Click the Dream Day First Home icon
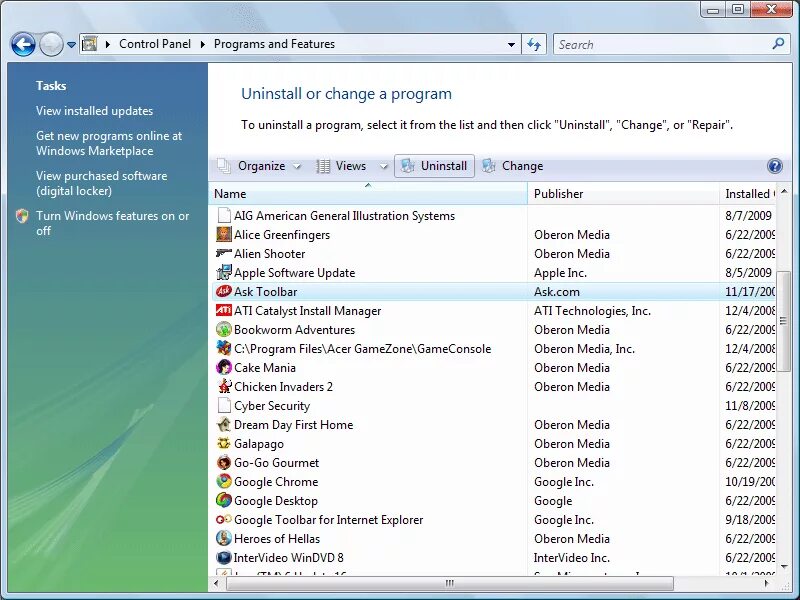Screen dimensions: 800x600 click(223, 424)
